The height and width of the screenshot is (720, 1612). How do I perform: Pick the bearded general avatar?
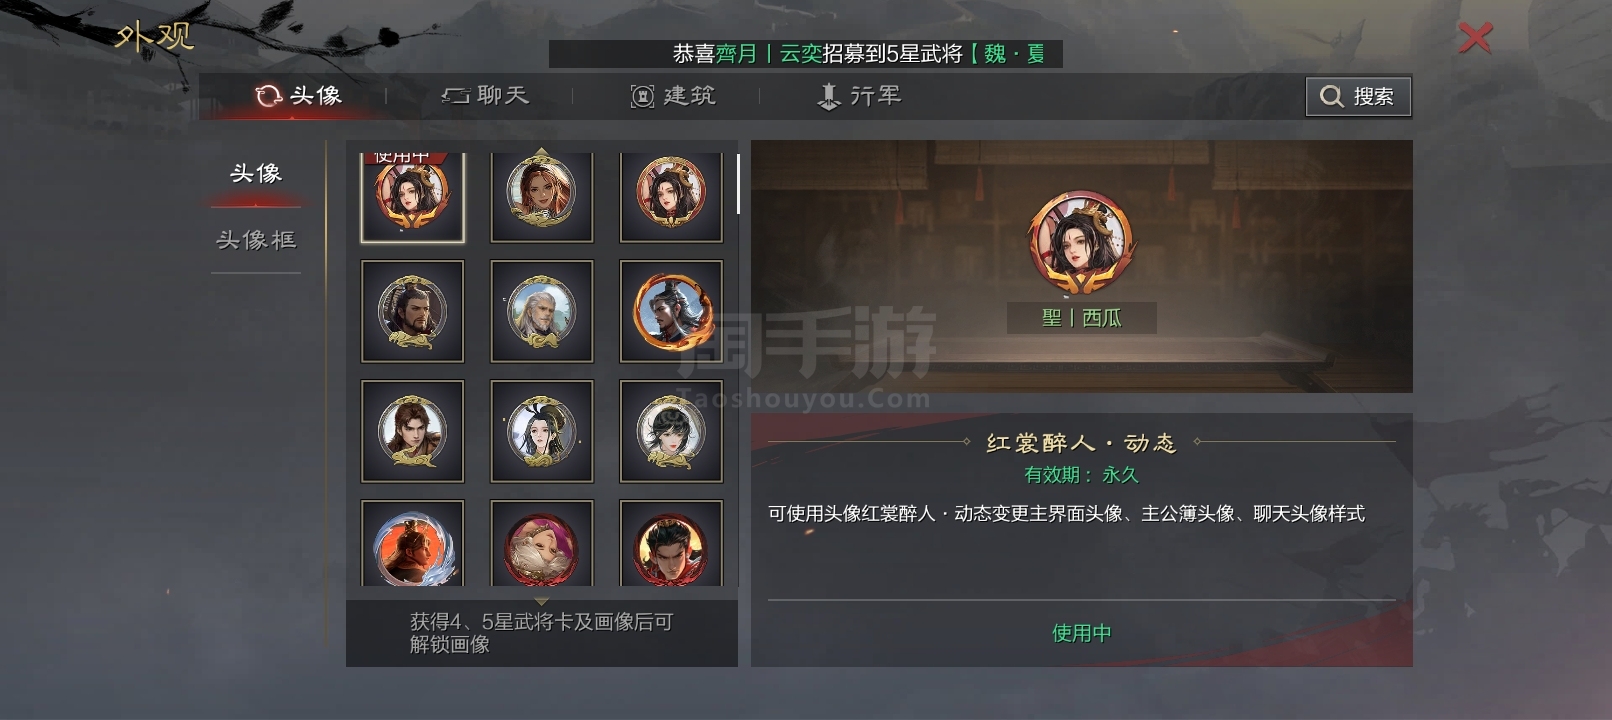[x=412, y=311]
